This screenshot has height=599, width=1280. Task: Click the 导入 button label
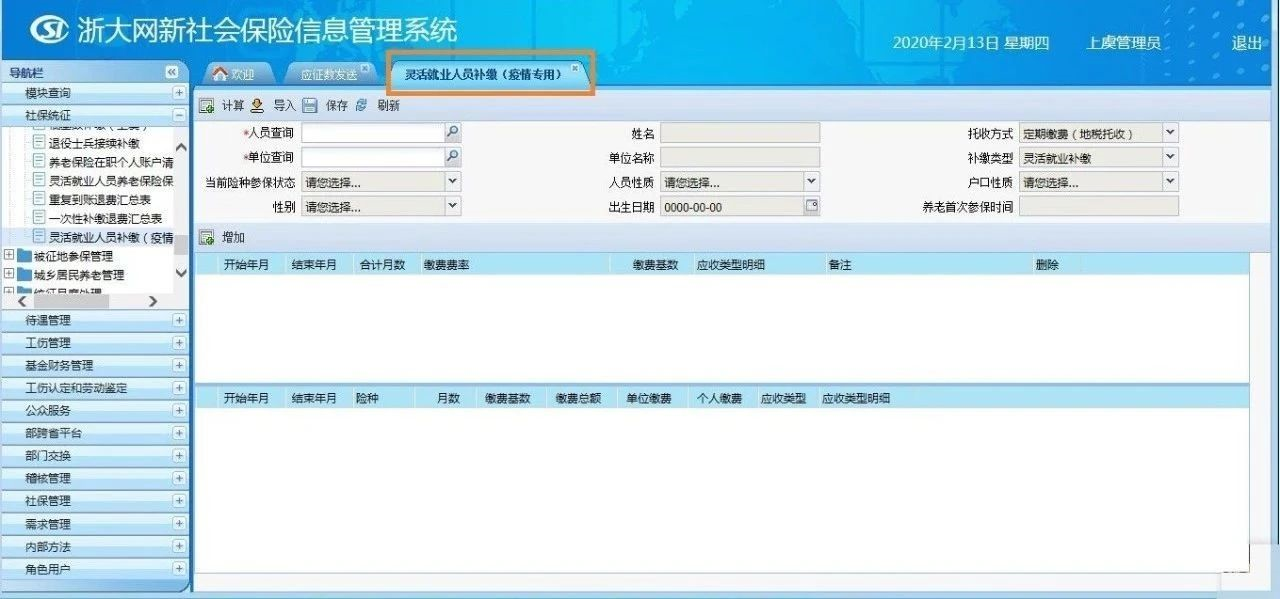click(x=284, y=106)
